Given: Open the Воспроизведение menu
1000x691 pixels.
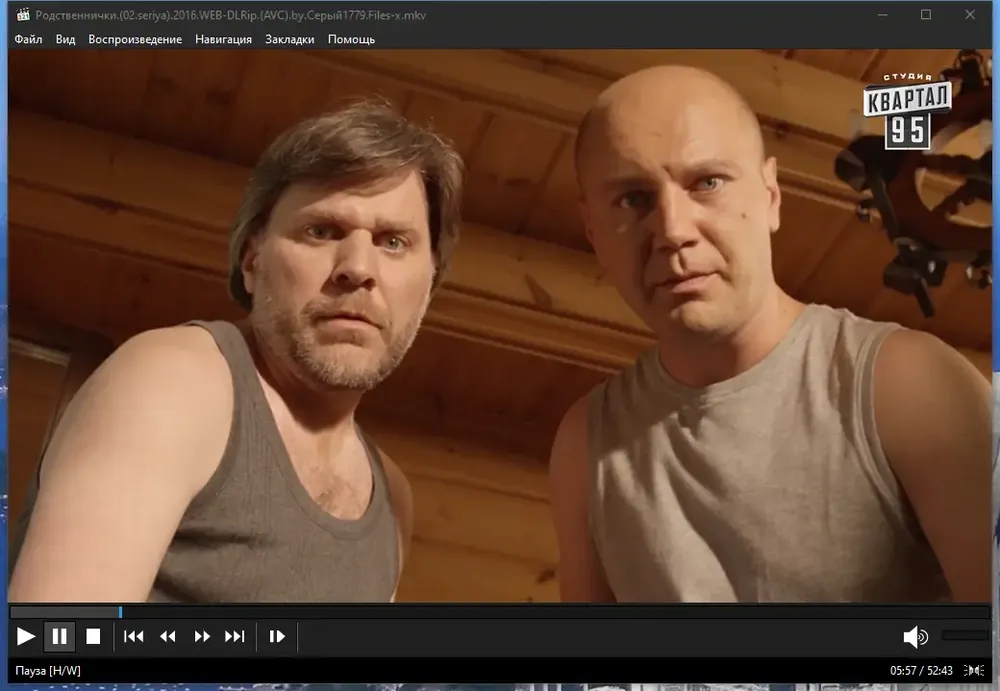Looking at the screenshot, I should click(x=135, y=39).
